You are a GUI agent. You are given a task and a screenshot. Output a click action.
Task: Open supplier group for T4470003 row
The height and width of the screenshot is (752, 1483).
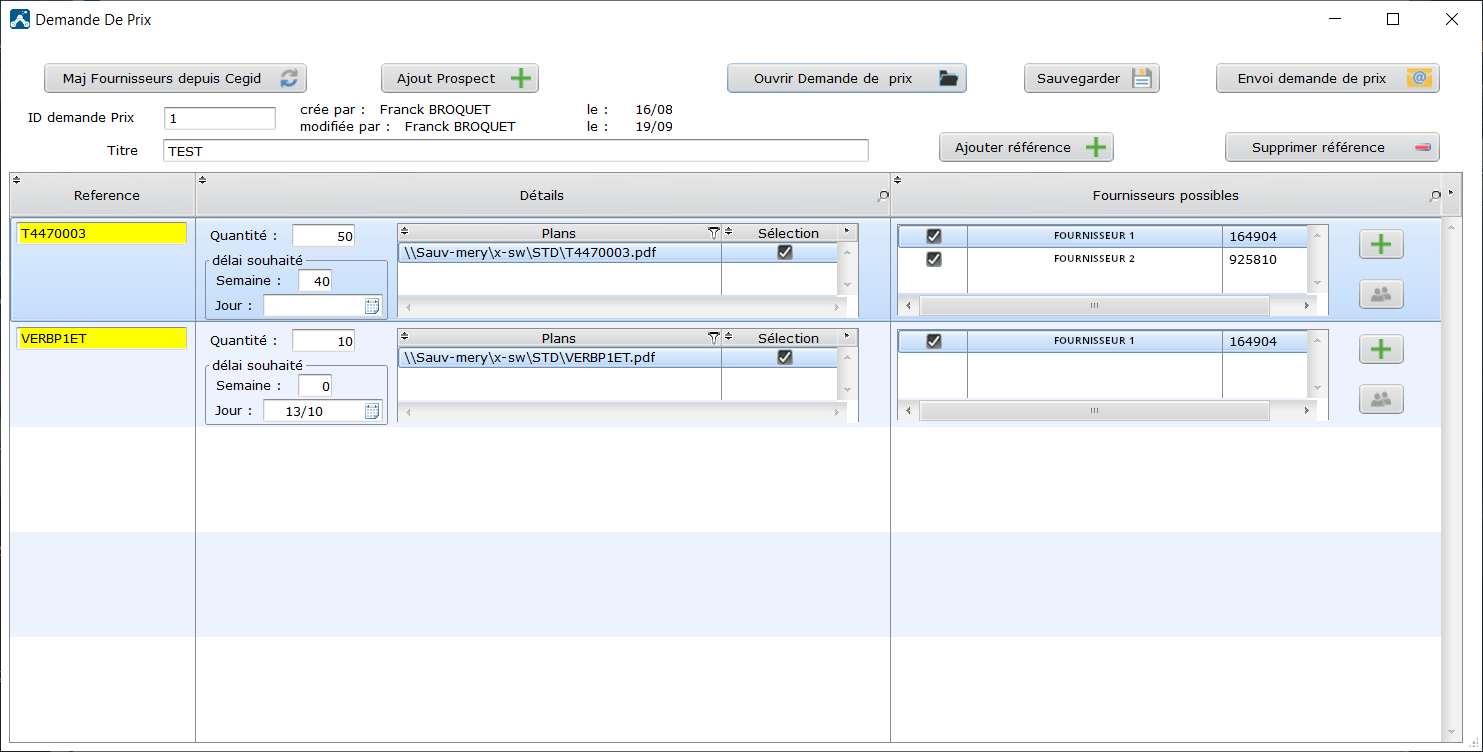1381,294
